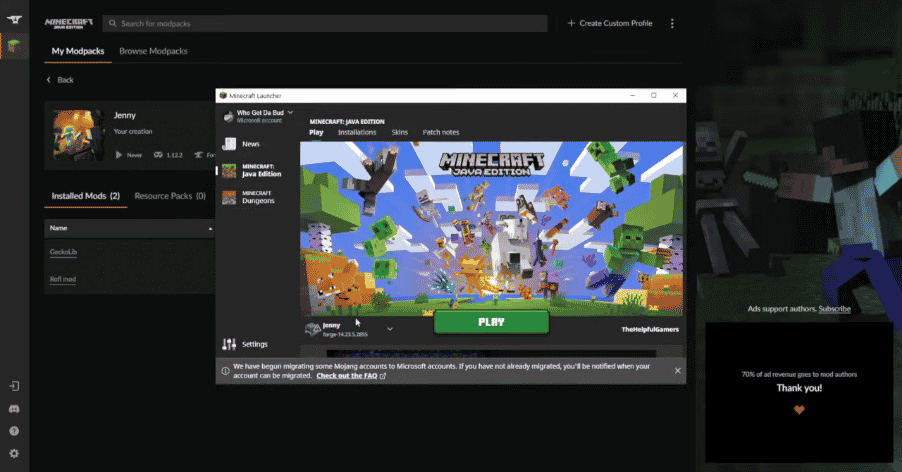Dismiss the migration notice banner
902x472 pixels.
pos(678,371)
